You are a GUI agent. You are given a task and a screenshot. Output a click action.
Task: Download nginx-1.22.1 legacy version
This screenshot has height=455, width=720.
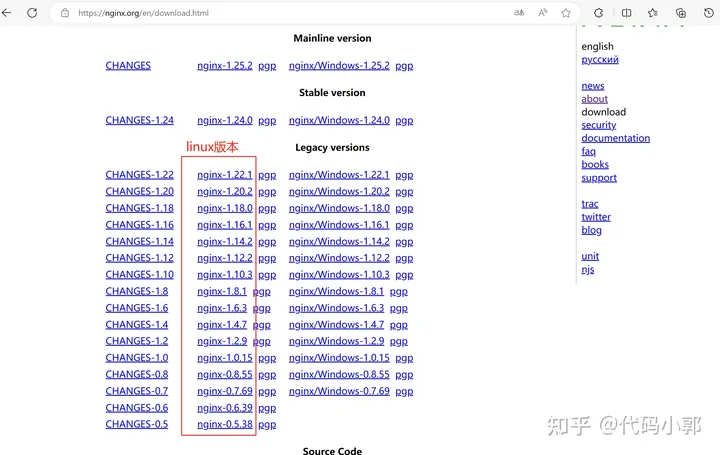(225, 175)
